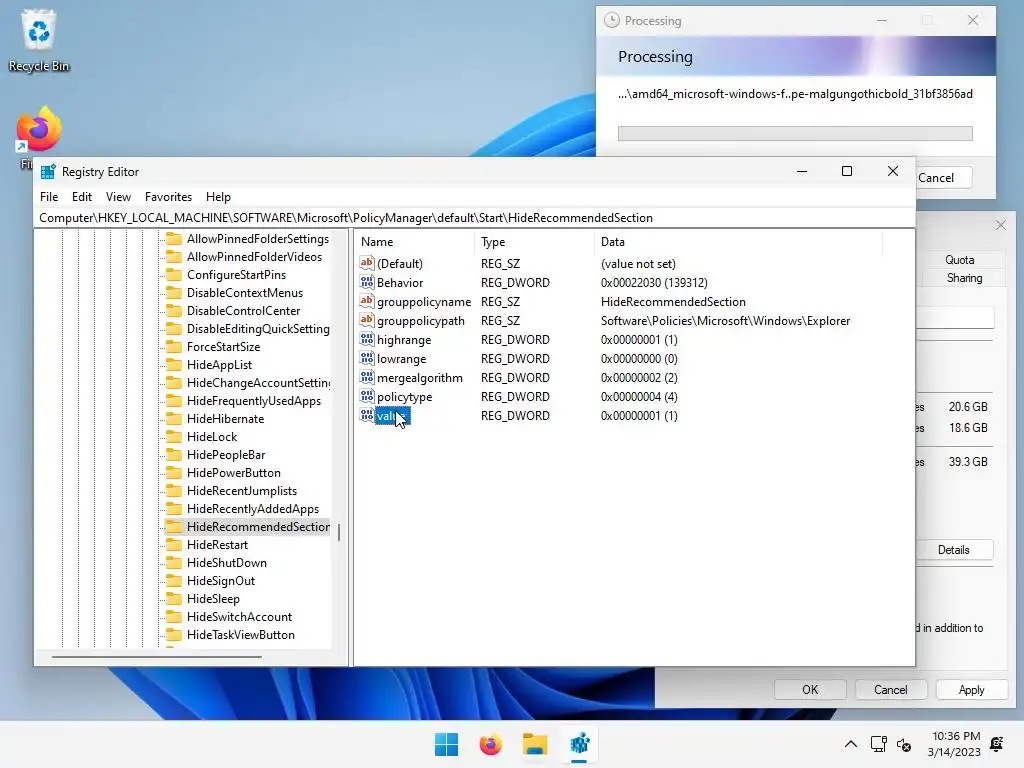Open the Recycle Bin desktop icon
The image size is (1024, 768).
(39, 40)
